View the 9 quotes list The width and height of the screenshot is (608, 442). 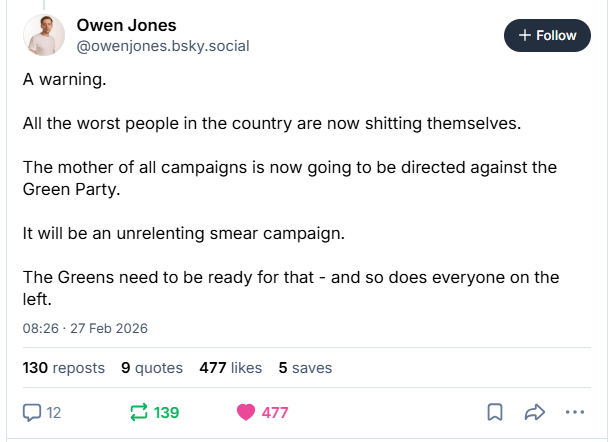click(x=152, y=368)
